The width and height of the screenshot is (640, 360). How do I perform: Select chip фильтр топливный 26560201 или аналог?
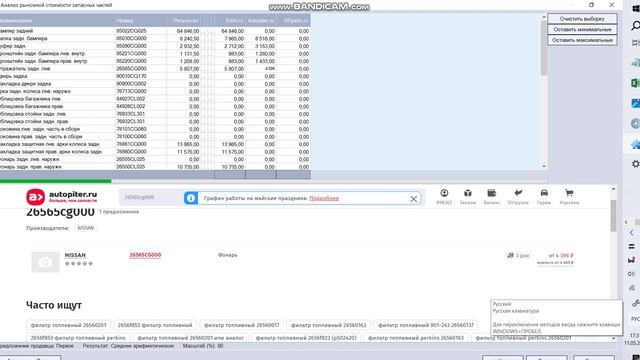tap(191, 338)
